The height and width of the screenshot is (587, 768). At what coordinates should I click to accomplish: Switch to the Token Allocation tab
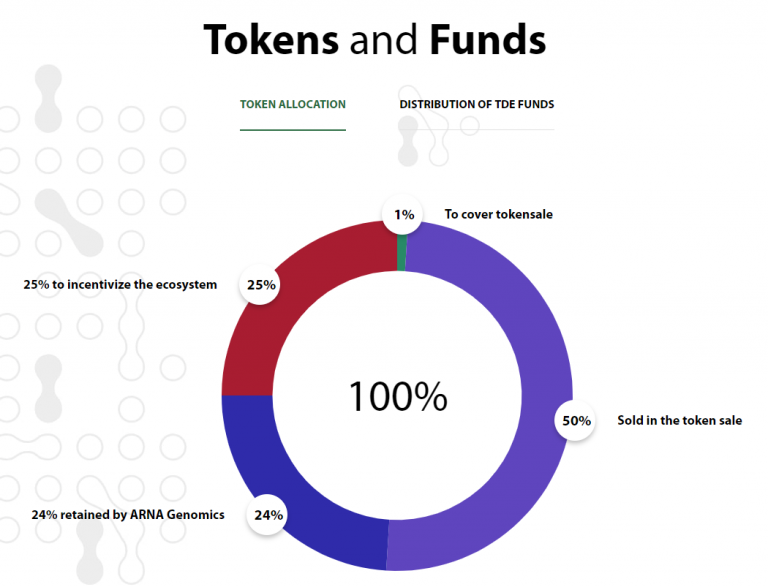[292, 104]
